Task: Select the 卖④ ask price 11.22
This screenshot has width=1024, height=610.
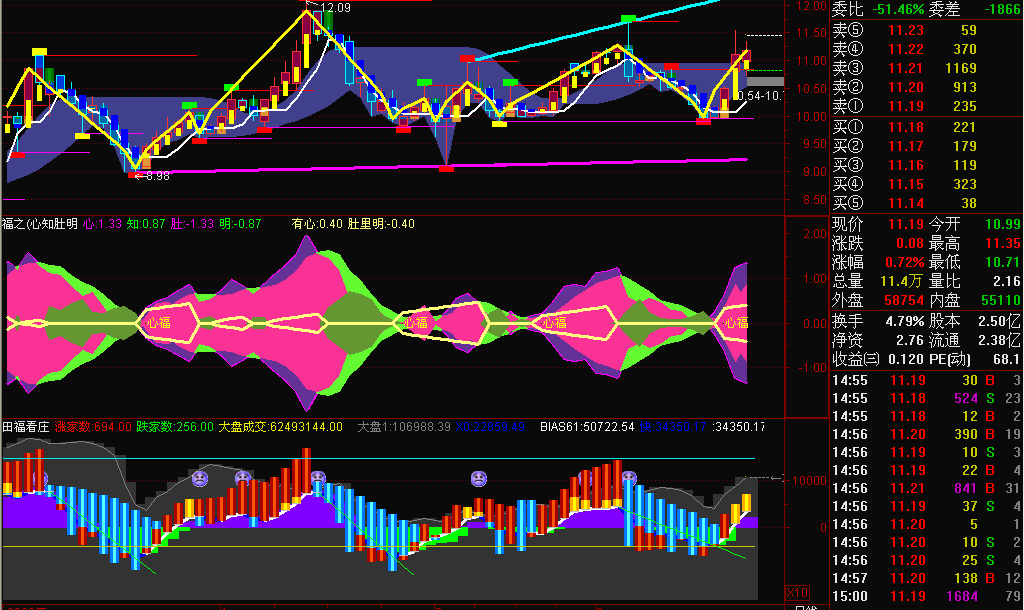Action: [906, 49]
